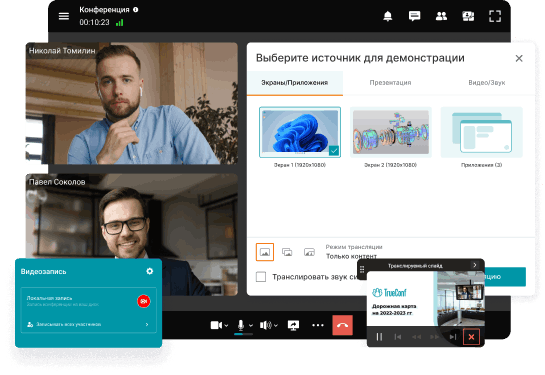
Task: Show the participants list icon
Action: tap(441, 16)
